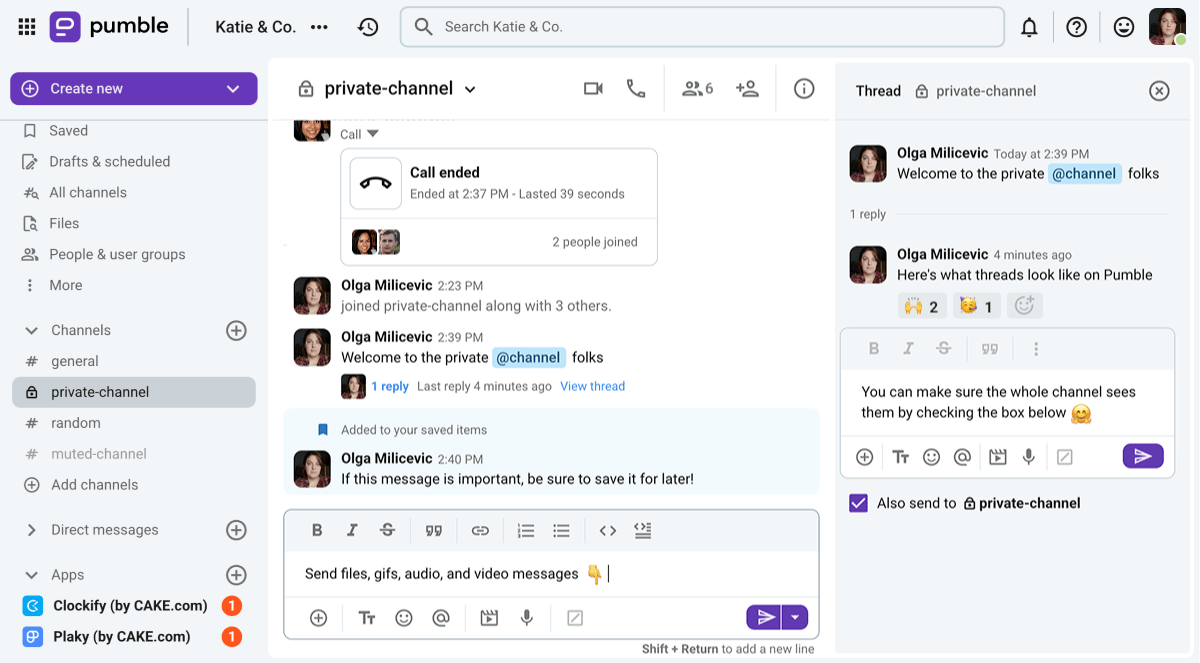Open notifications via the bell icon
This screenshot has width=1200, height=663.
click(x=1029, y=26)
